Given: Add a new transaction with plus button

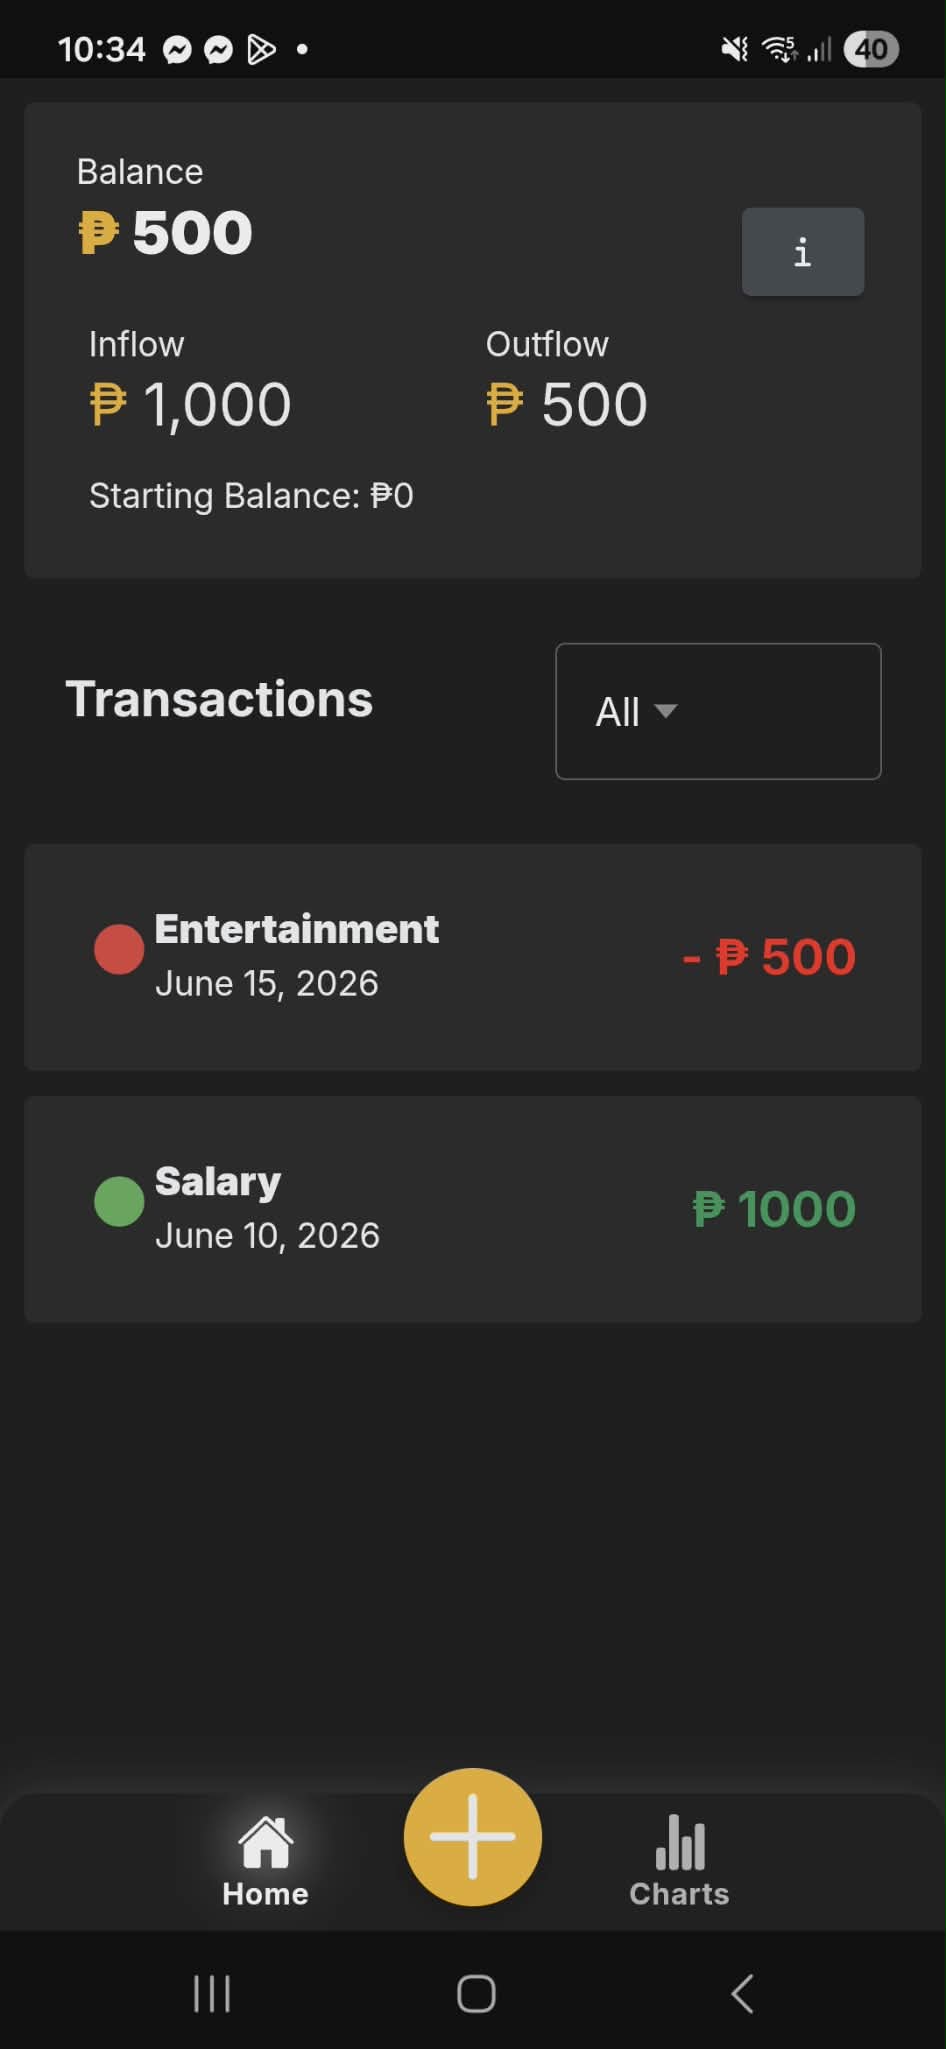Looking at the screenshot, I should (x=473, y=1836).
